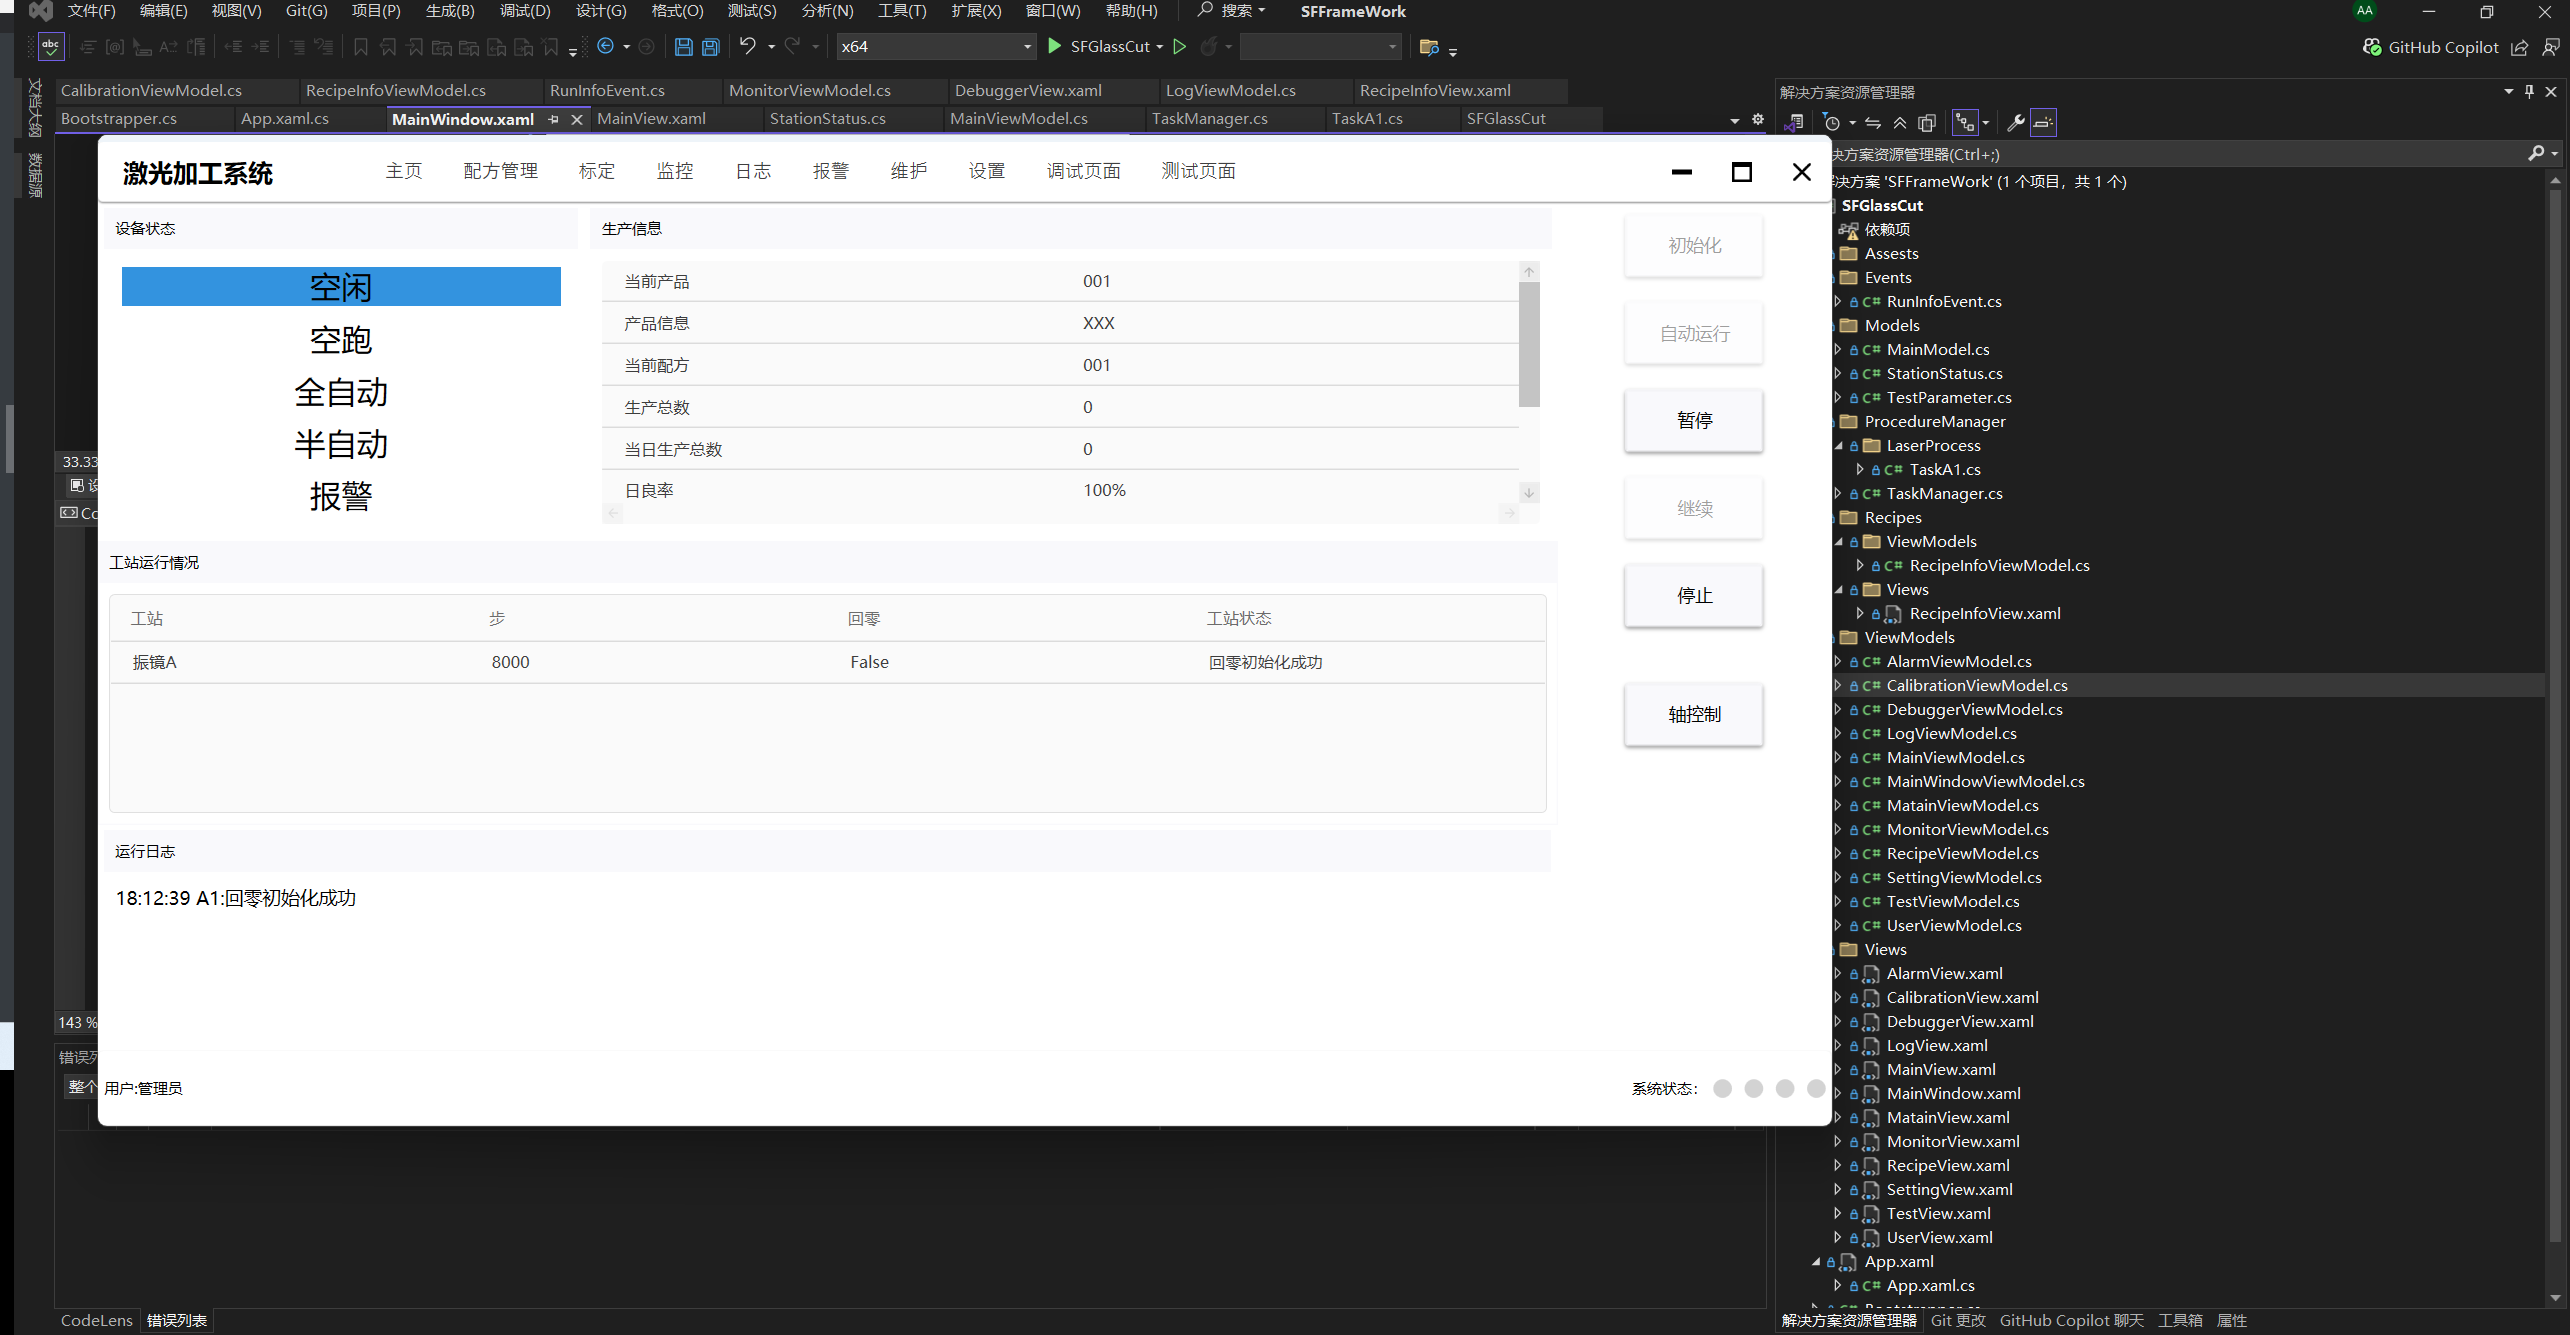The height and width of the screenshot is (1335, 2570).
Task: Open Properties wrench icon in Solution Explorer
Action: [x=2015, y=123]
